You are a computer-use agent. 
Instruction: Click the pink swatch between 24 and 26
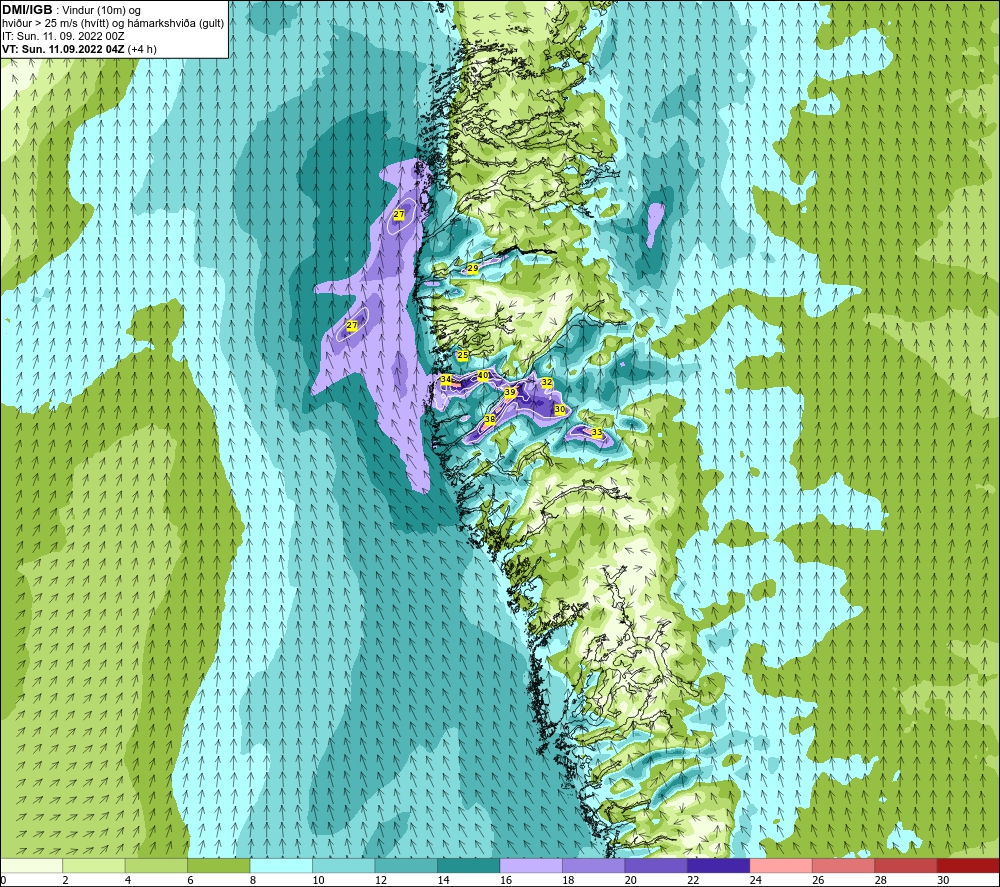click(781, 865)
